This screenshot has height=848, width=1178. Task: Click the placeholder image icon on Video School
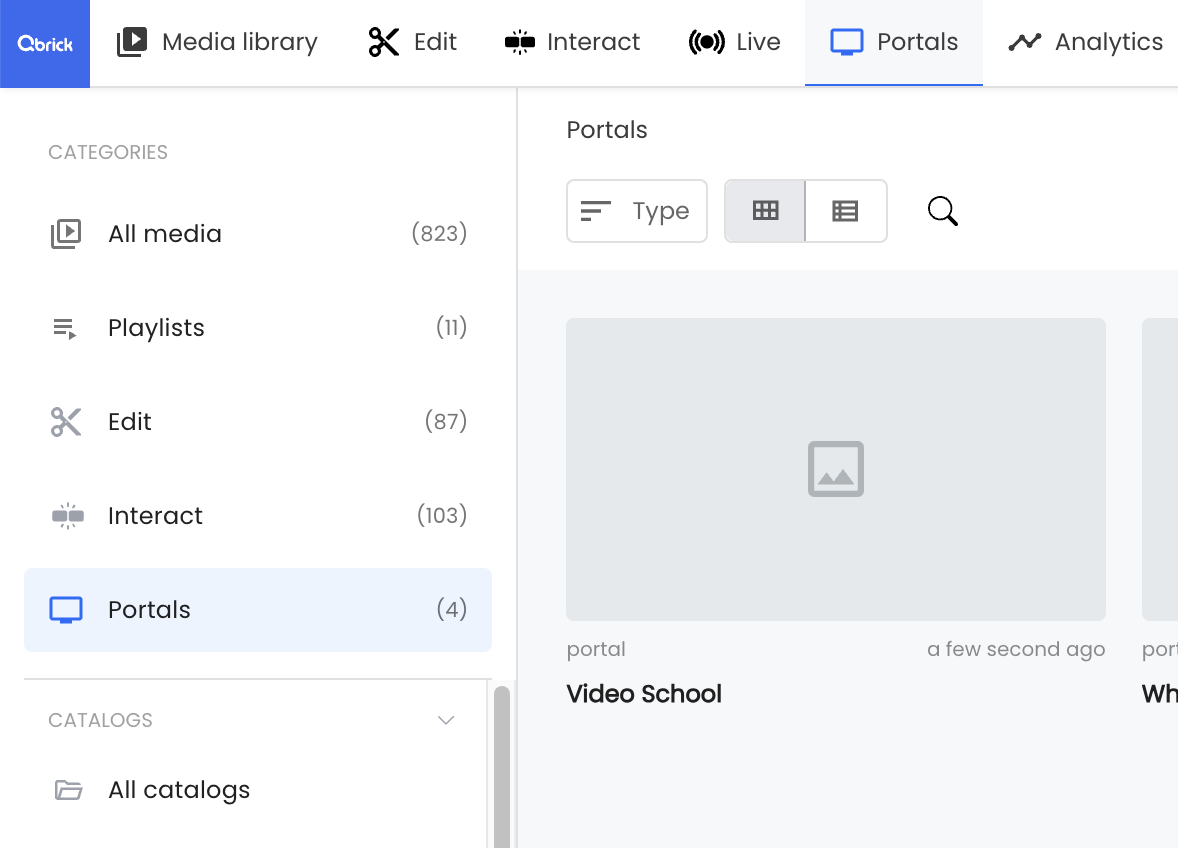tap(835, 469)
